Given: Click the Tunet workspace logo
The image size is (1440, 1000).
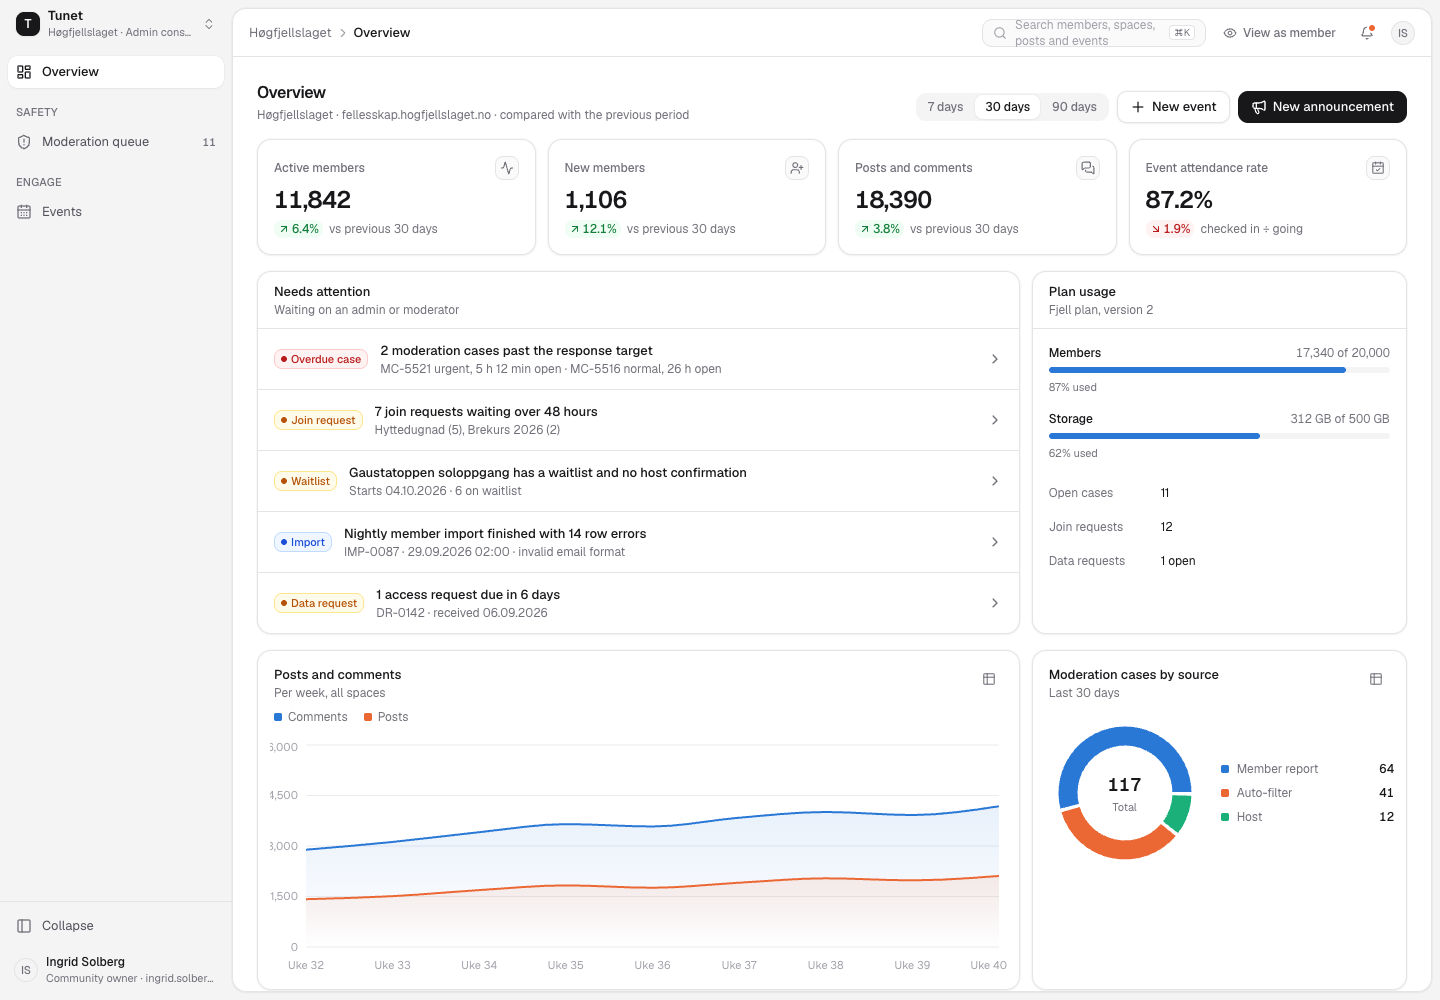Looking at the screenshot, I should (28, 24).
